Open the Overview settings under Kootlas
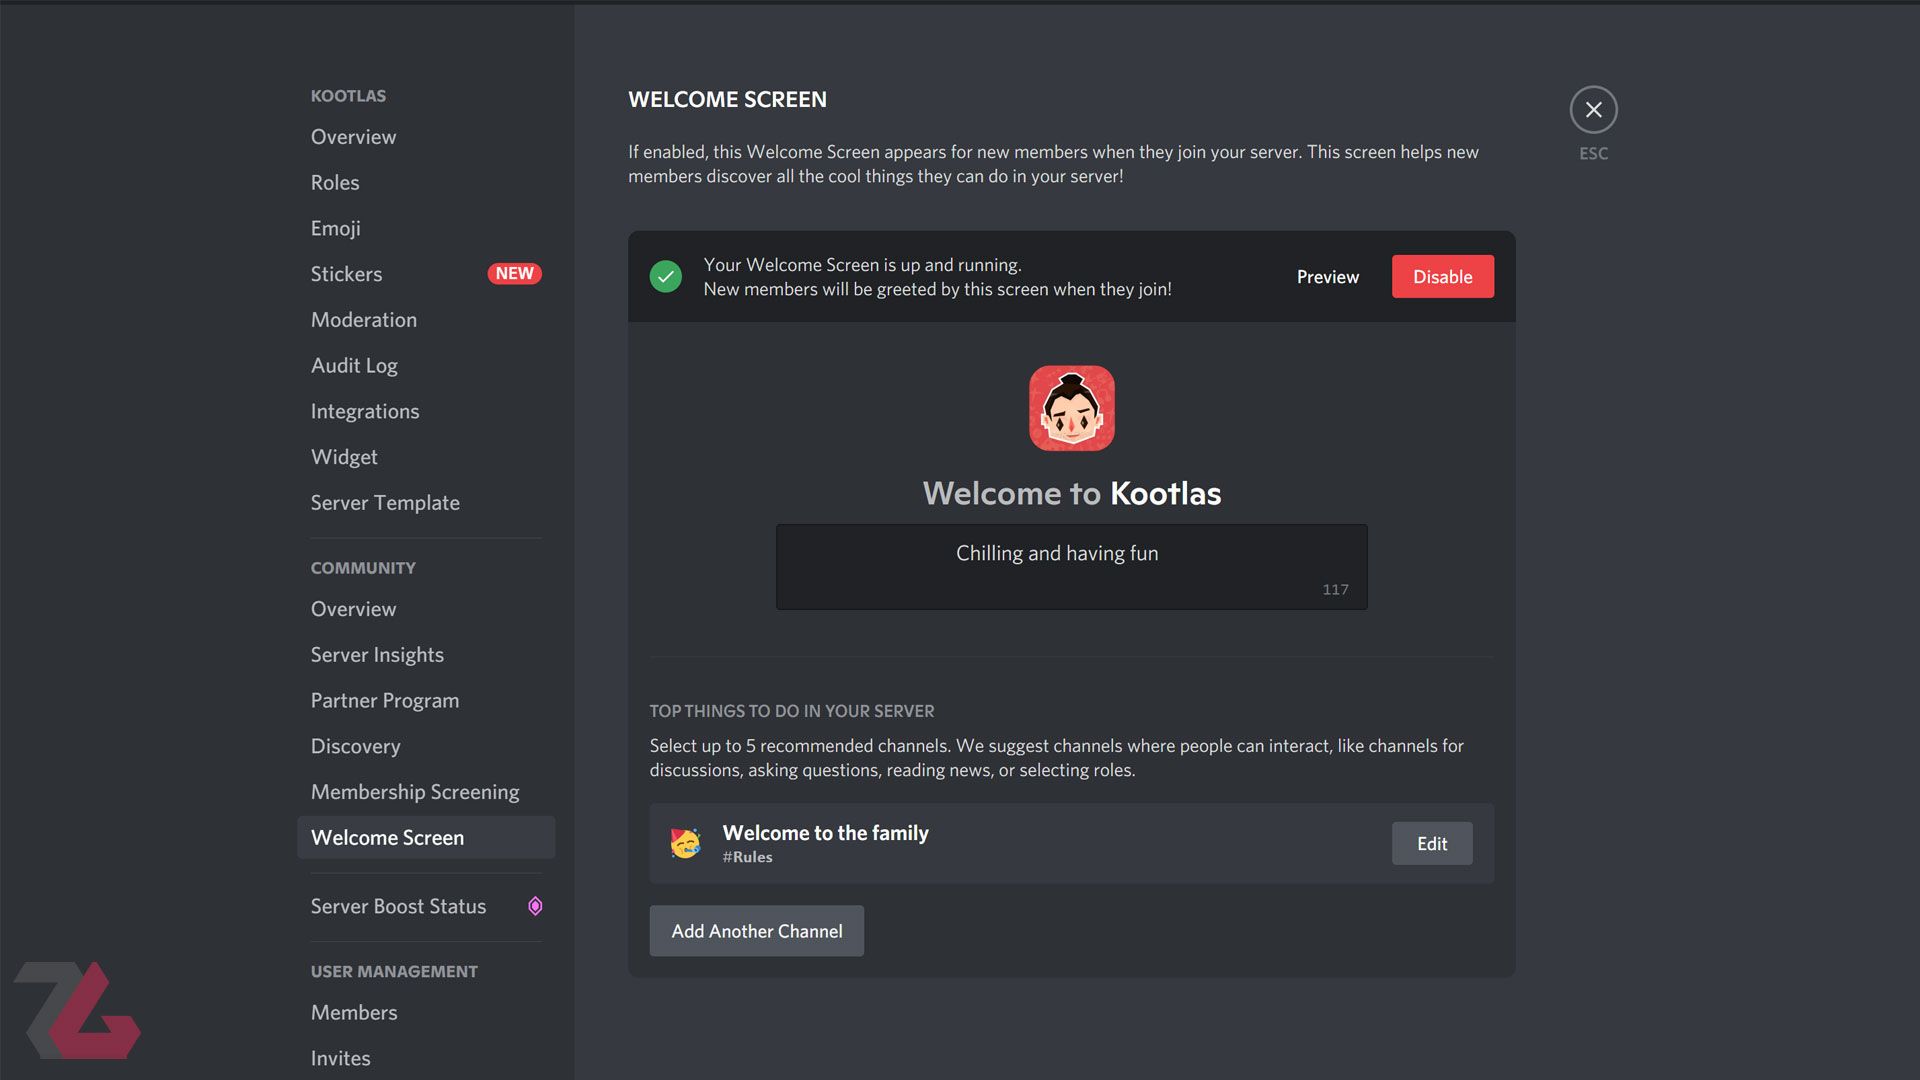1920x1080 pixels. click(x=353, y=137)
